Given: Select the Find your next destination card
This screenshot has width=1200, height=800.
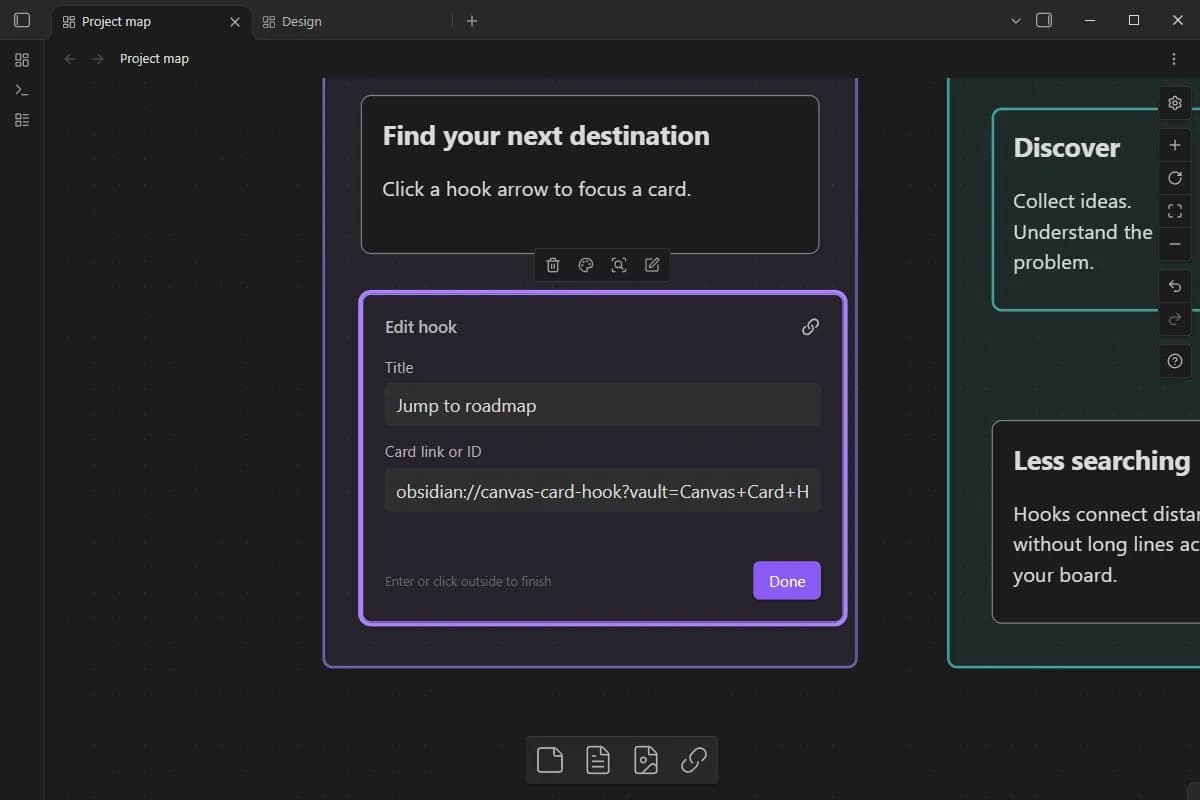Looking at the screenshot, I should (x=590, y=174).
